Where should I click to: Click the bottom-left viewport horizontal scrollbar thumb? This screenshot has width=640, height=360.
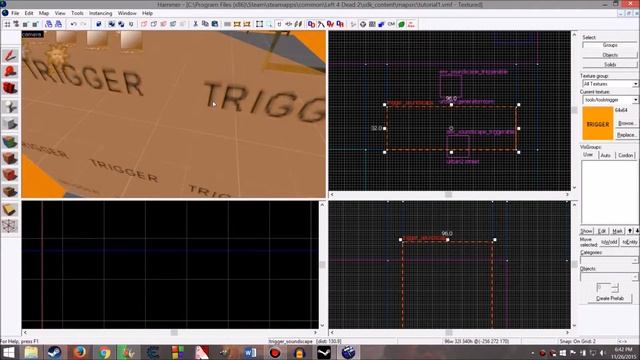(x=174, y=333)
